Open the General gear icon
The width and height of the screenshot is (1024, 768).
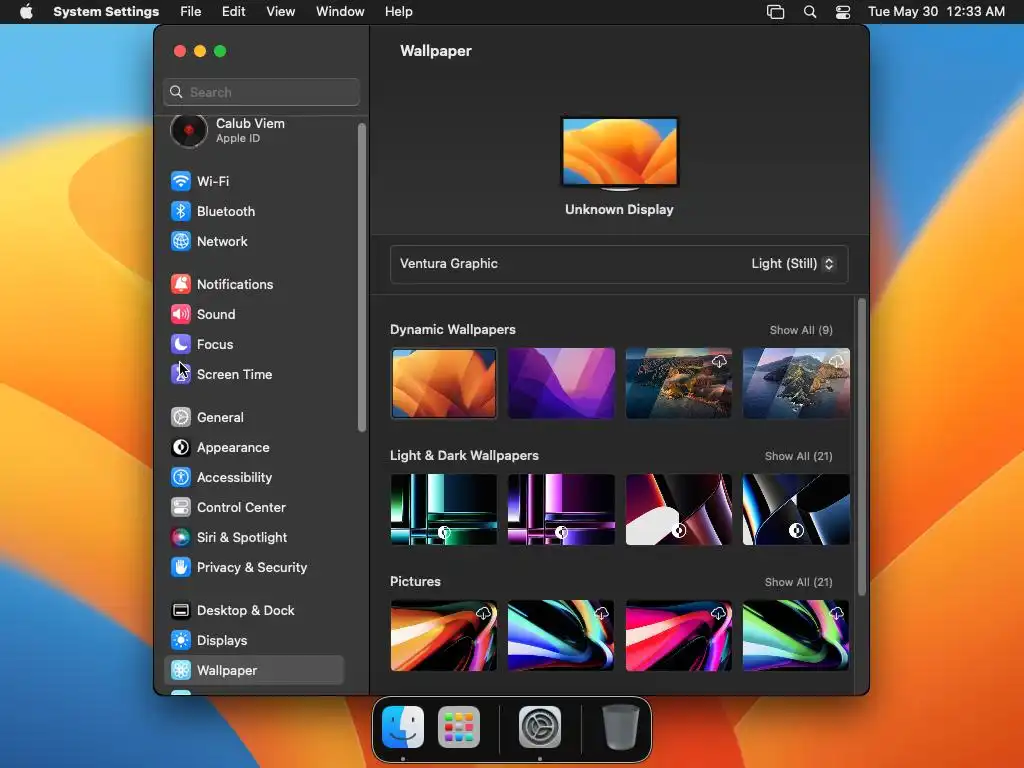tap(181, 417)
